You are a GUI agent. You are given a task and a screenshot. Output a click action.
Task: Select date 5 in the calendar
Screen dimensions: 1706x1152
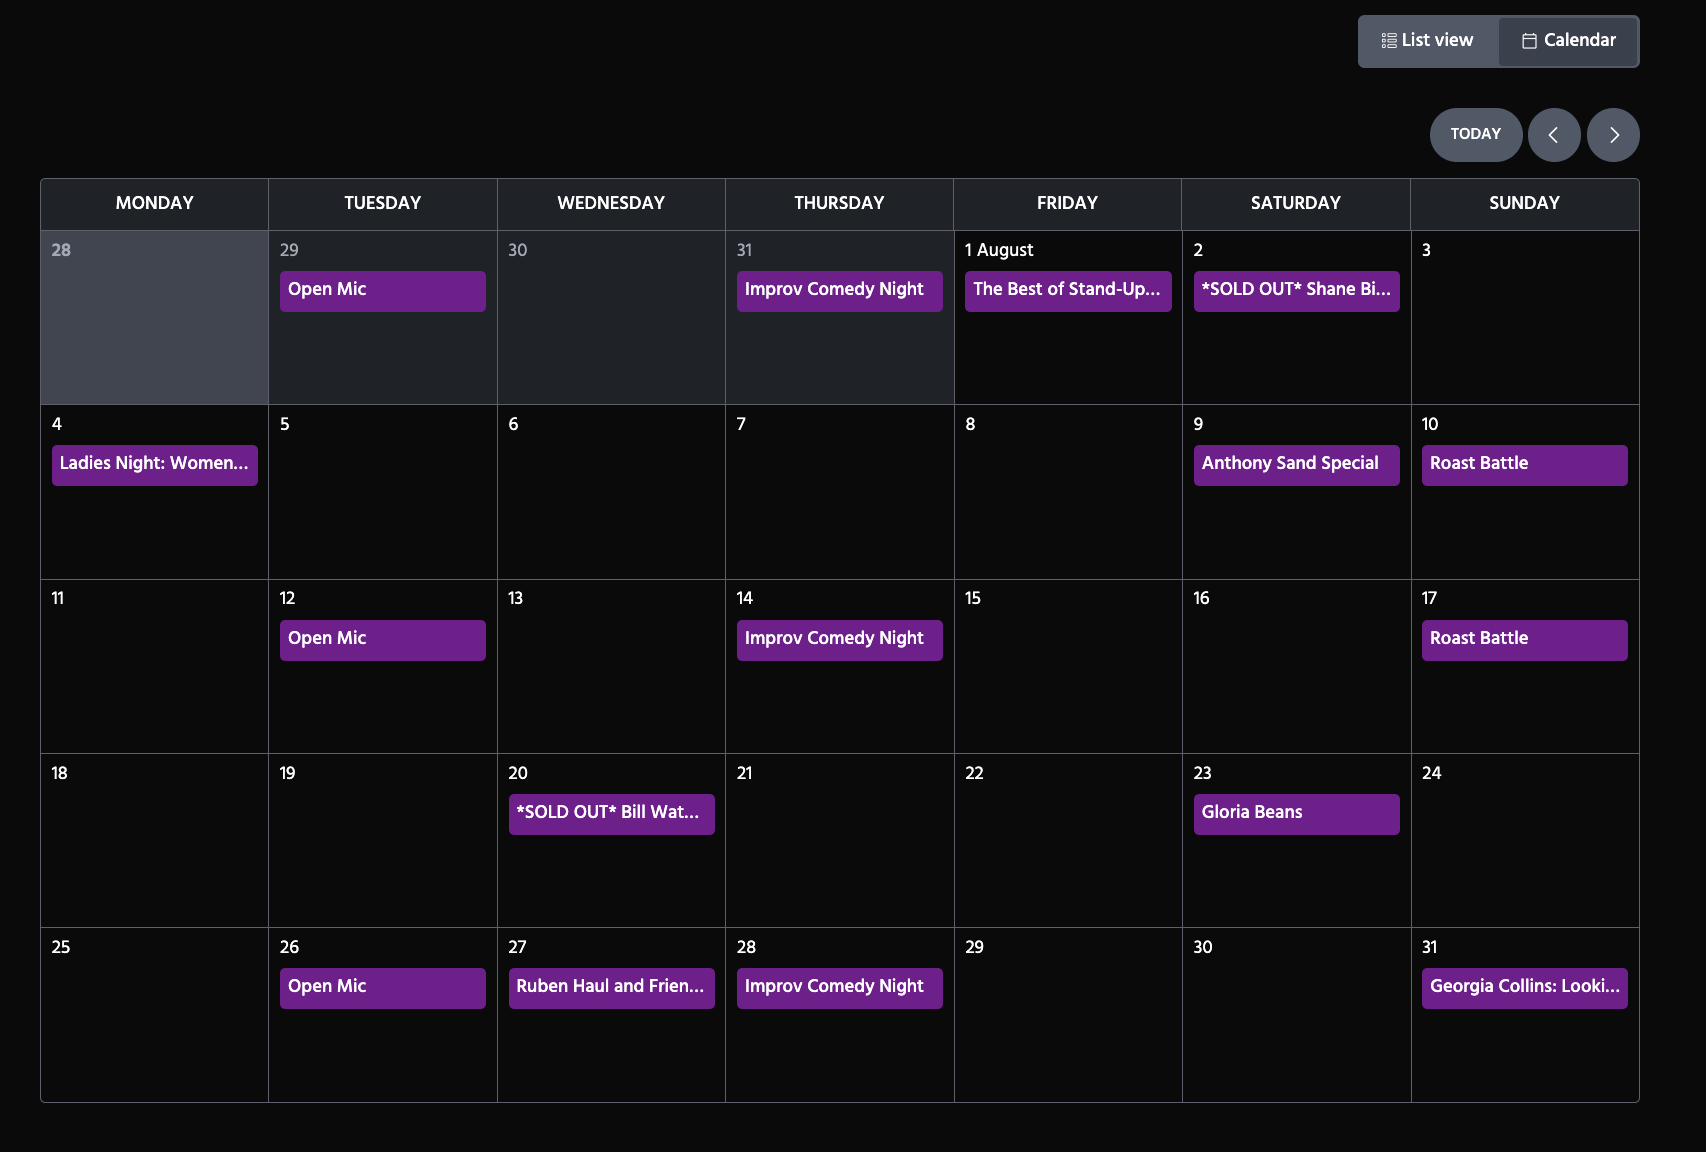(383, 492)
